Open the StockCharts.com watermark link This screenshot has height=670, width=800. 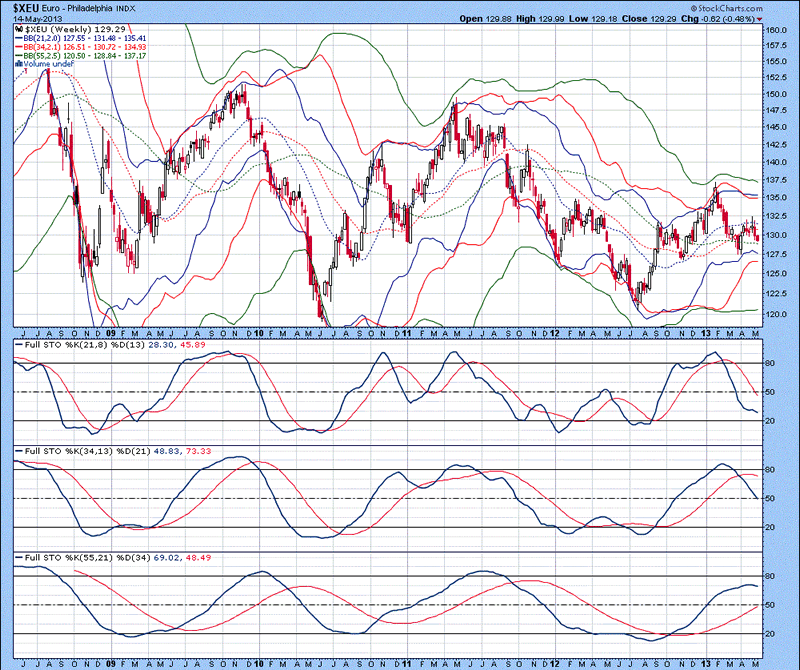coord(731,8)
